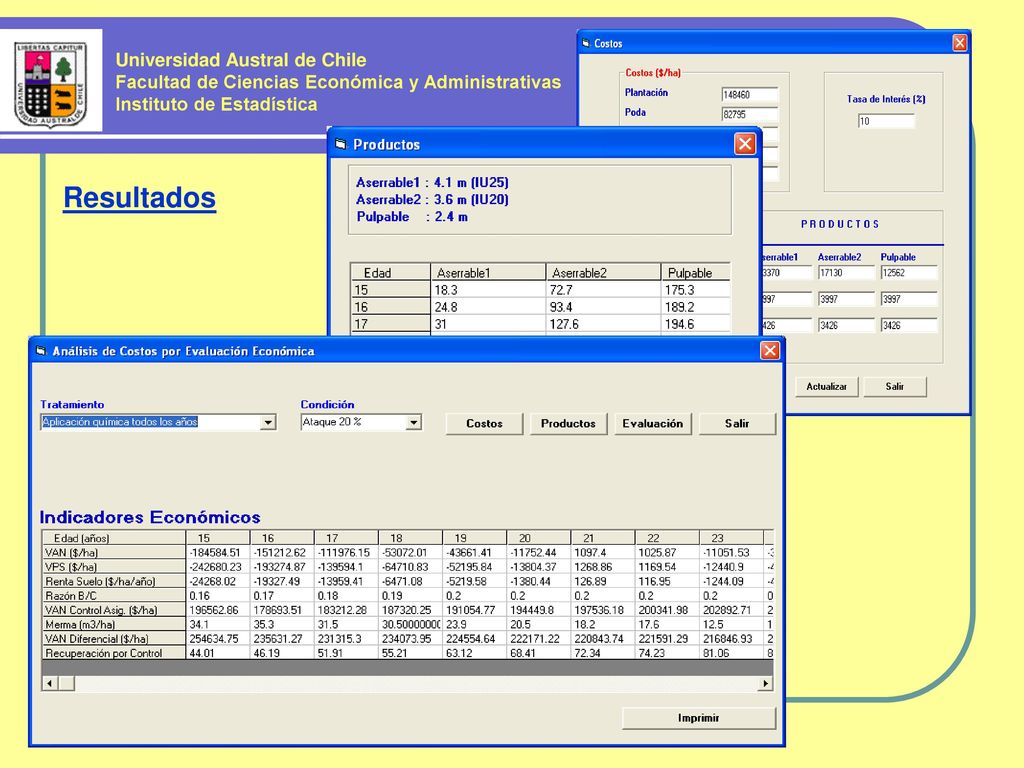Screen dimensions: 1024x768
Task: Click Salir in the Análisis de Costos window
Action: (x=737, y=423)
